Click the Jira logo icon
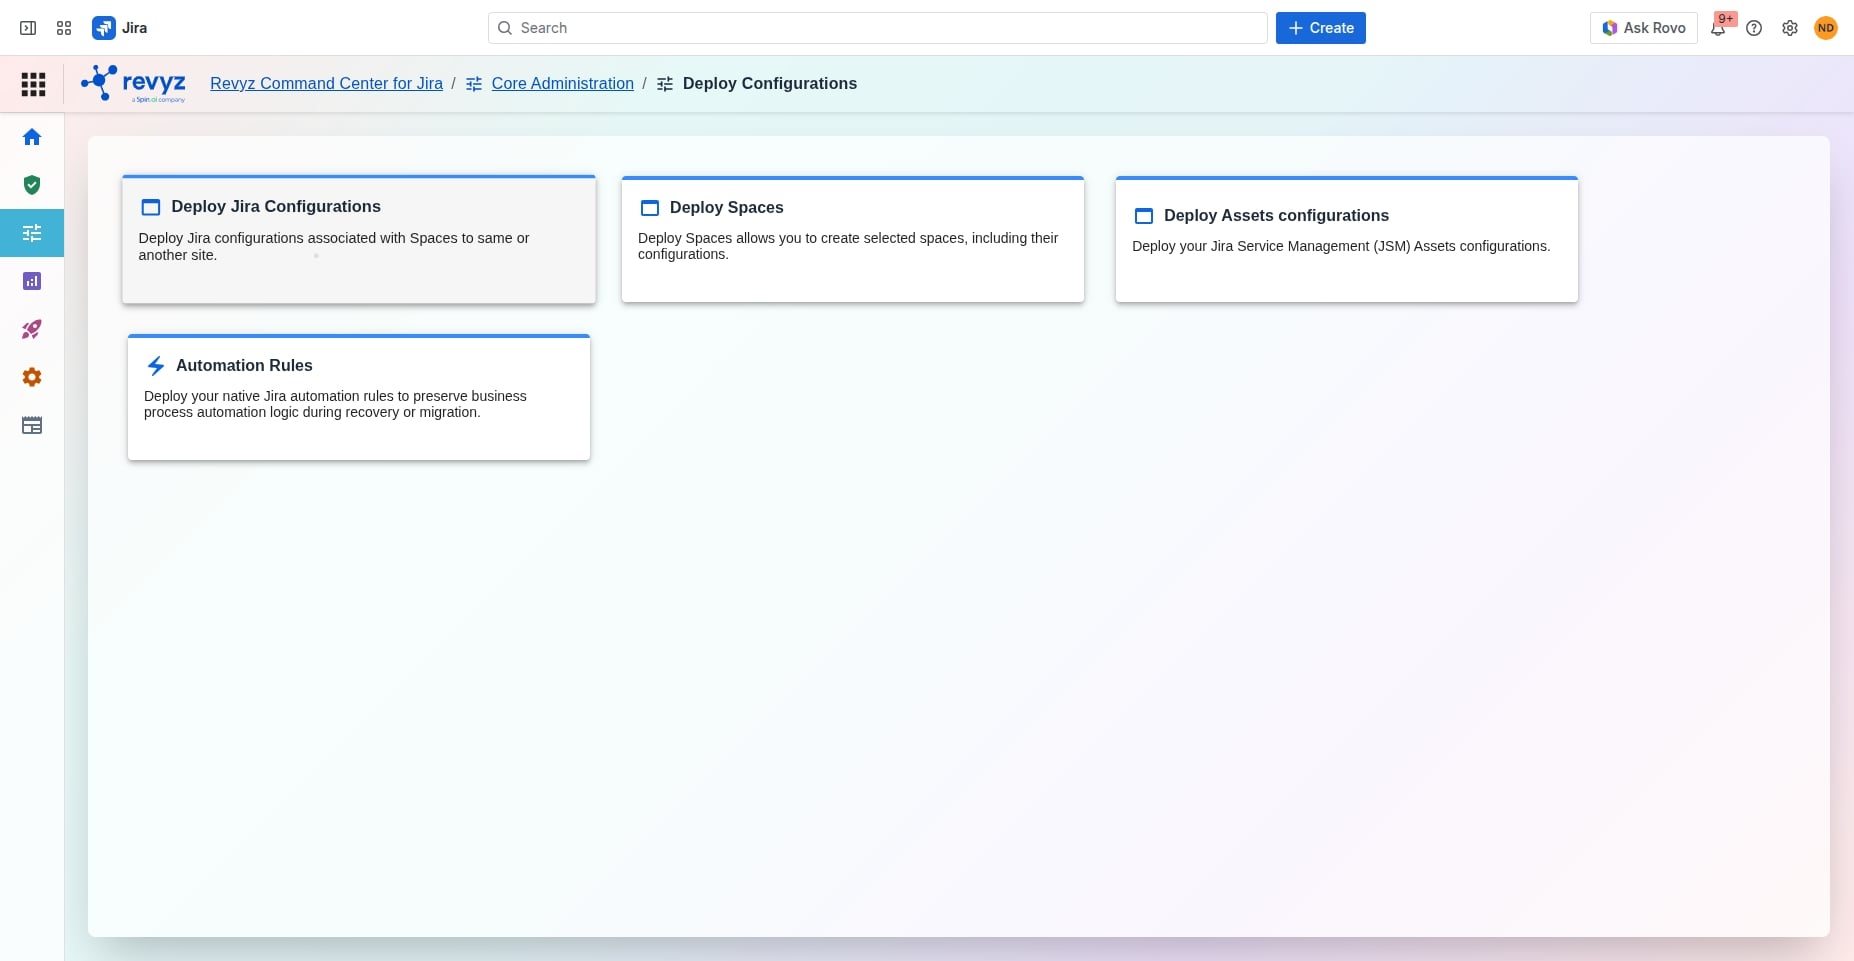The height and width of the screenshot is (961, 1854). point(103,28)
